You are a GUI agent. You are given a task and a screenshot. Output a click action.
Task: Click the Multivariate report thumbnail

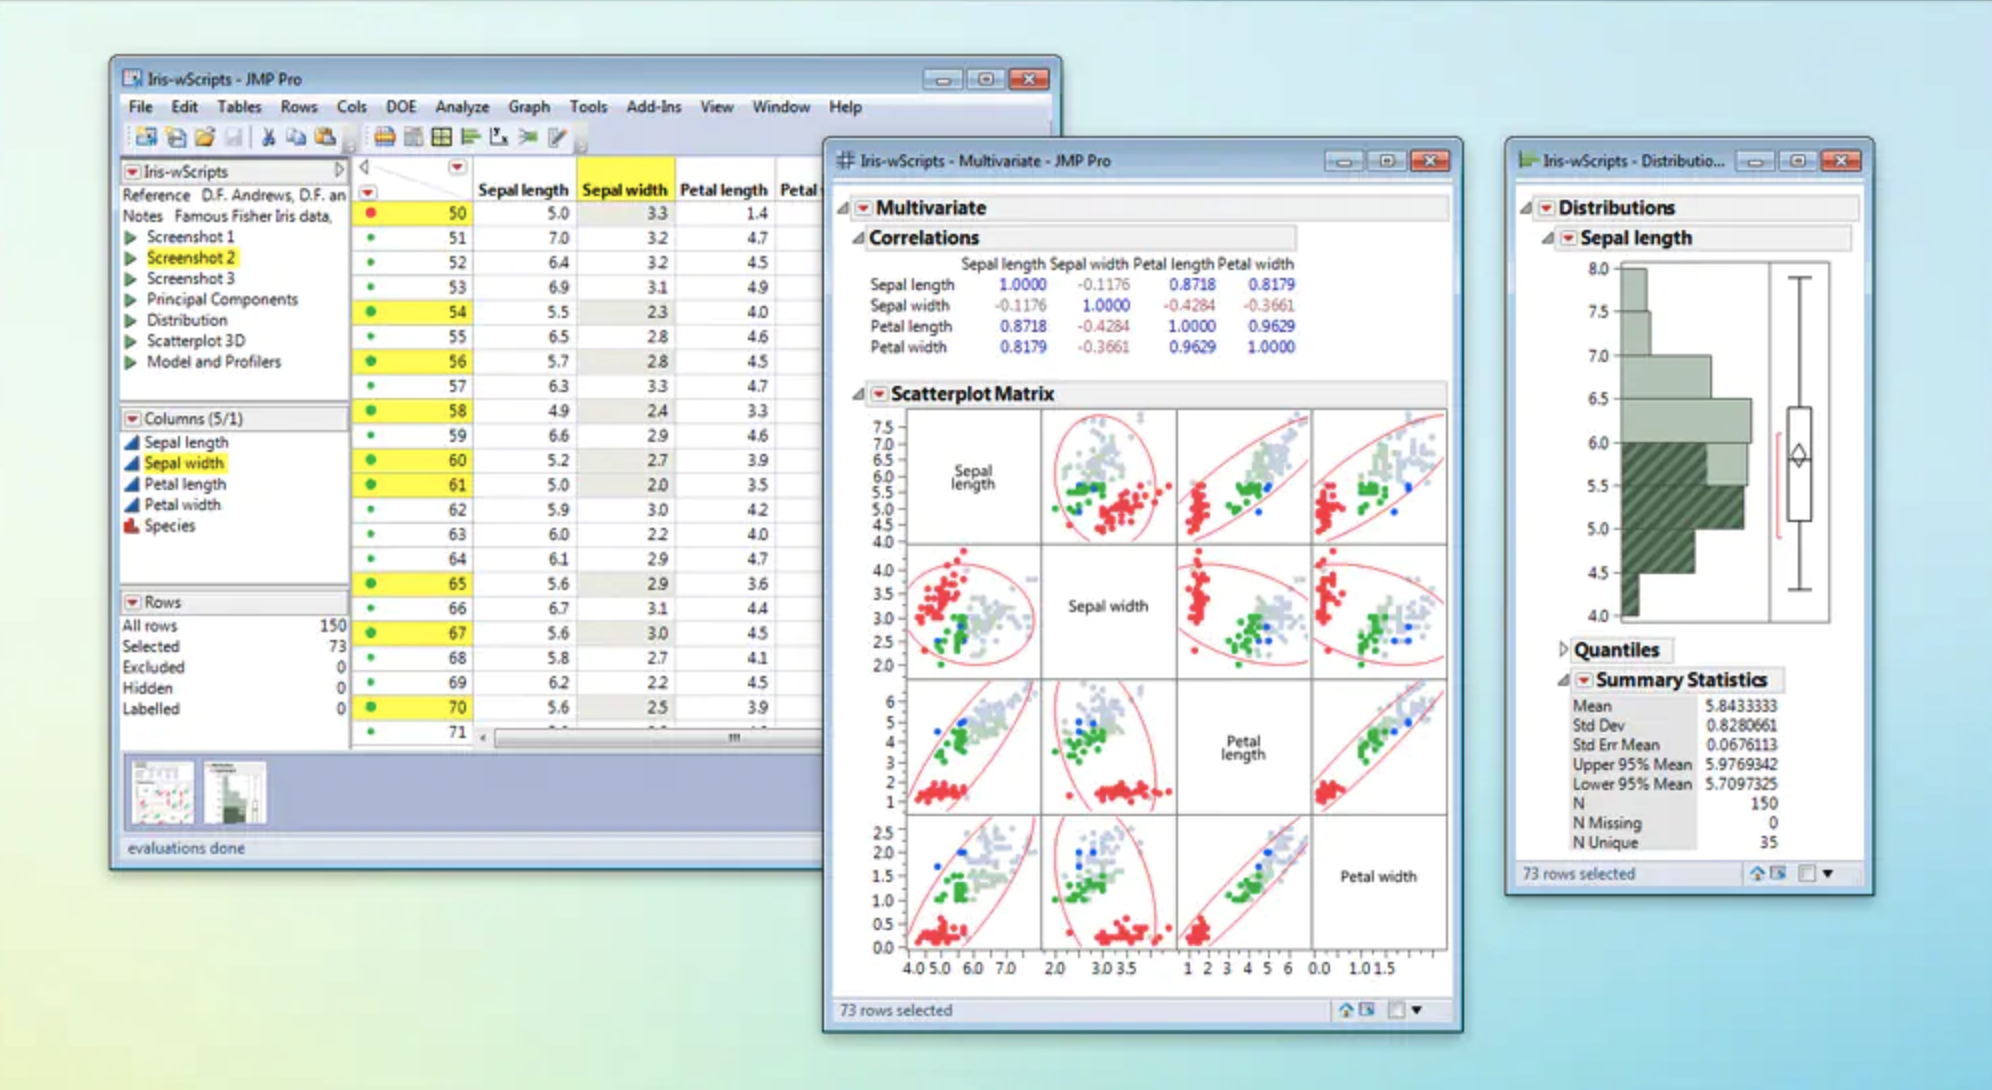(162, 792)
